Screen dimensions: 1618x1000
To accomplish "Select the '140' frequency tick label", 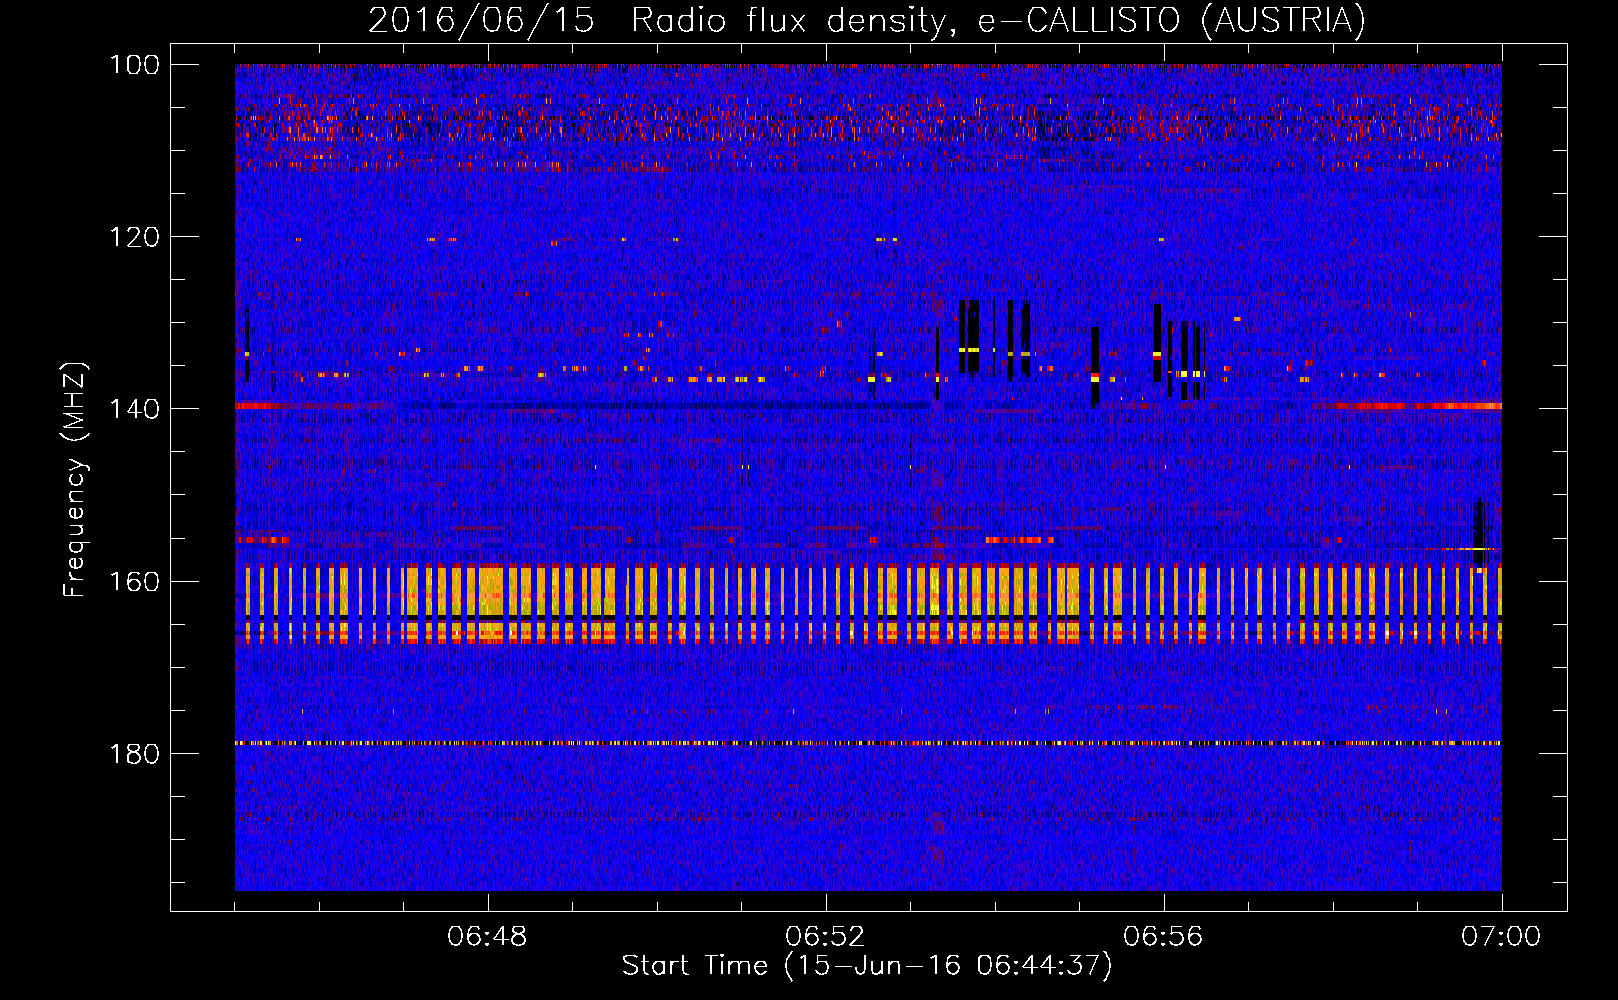I will (x=135, y=409).
